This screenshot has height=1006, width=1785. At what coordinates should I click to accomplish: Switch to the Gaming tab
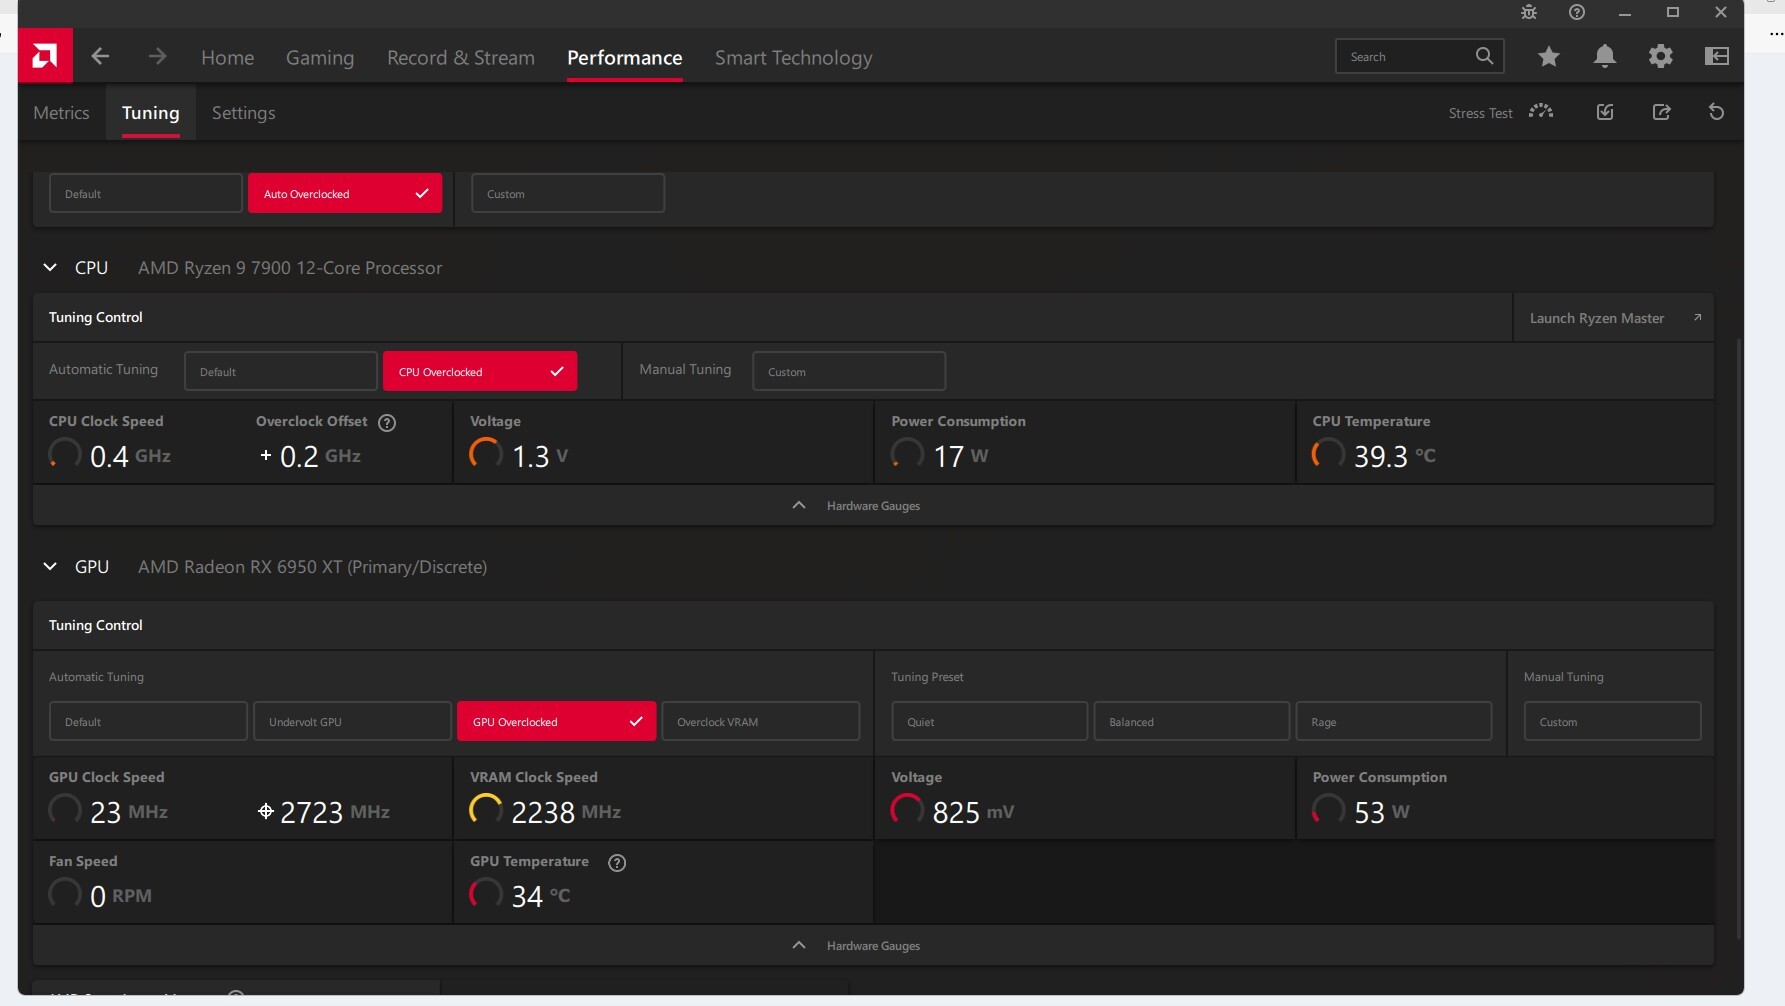coord(320,58)
